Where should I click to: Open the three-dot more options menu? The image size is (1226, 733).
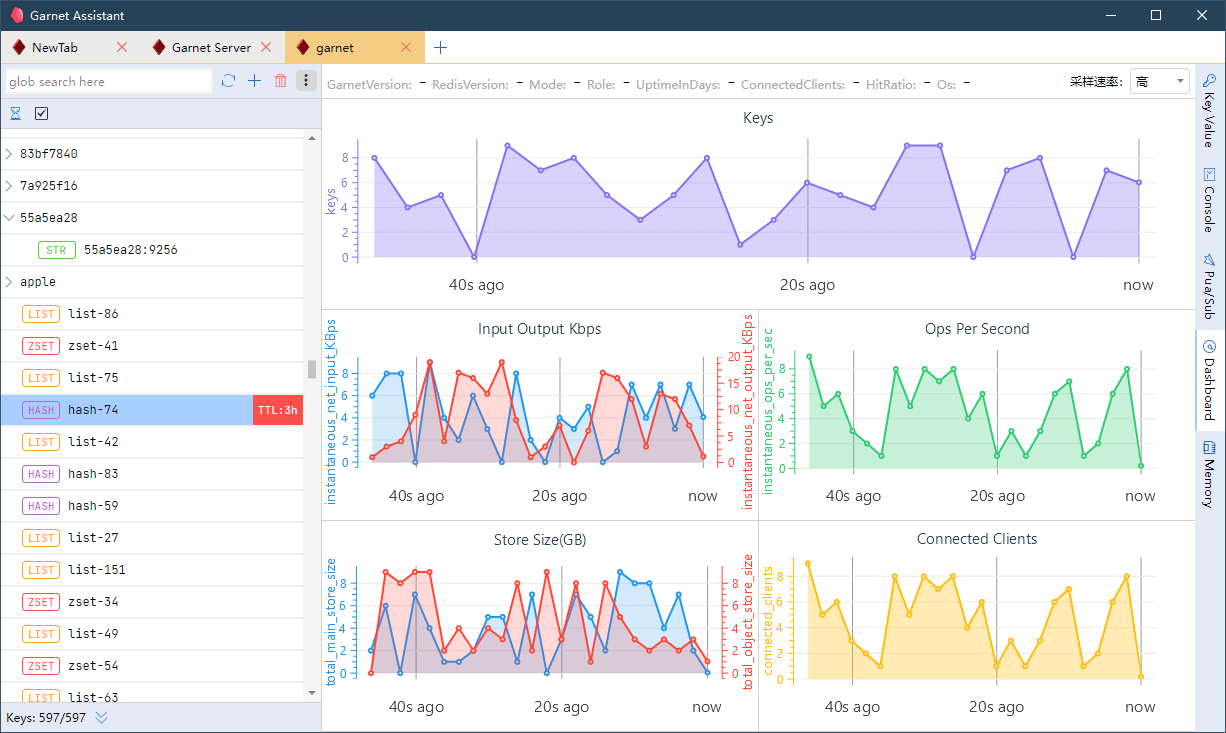click(306, 81)
